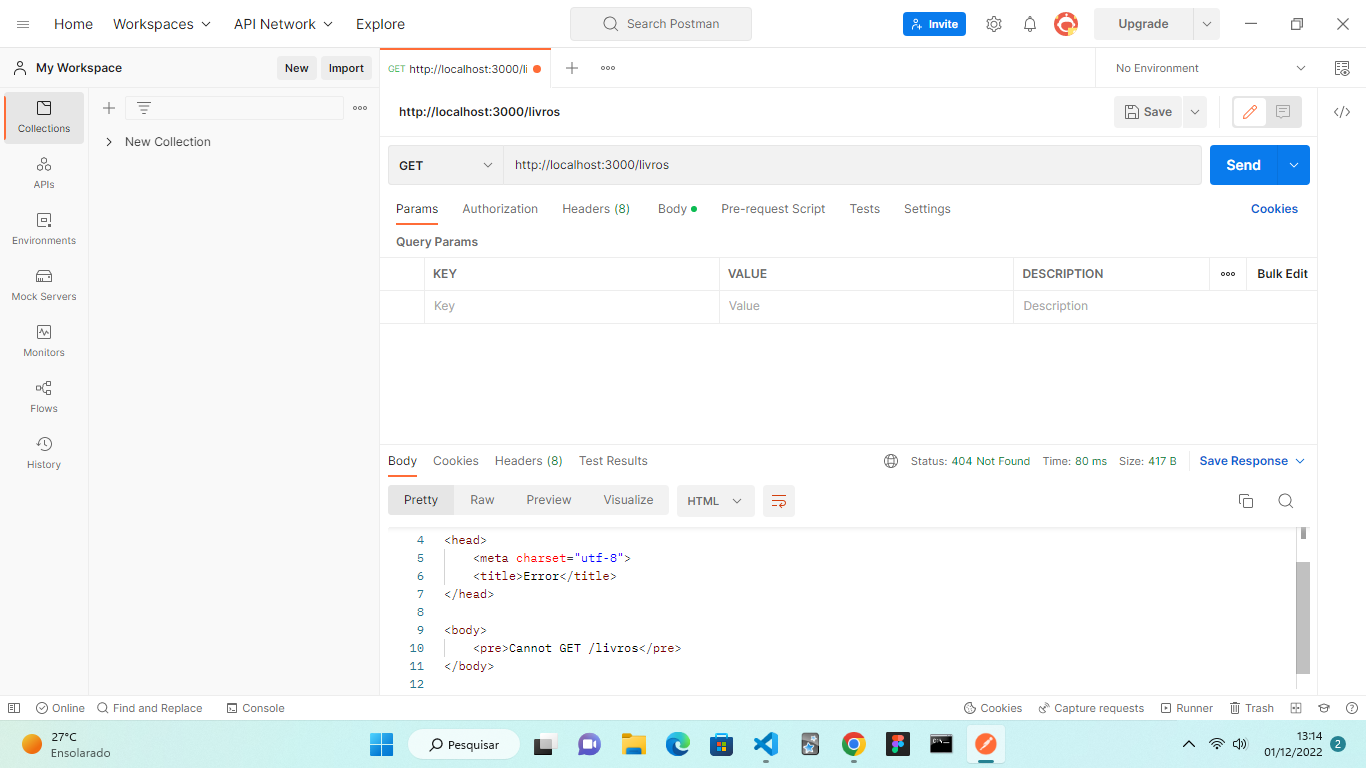Screen dimensions: 1366x768
Task: Open Flows in sidebar
Action: coord(44,397)
